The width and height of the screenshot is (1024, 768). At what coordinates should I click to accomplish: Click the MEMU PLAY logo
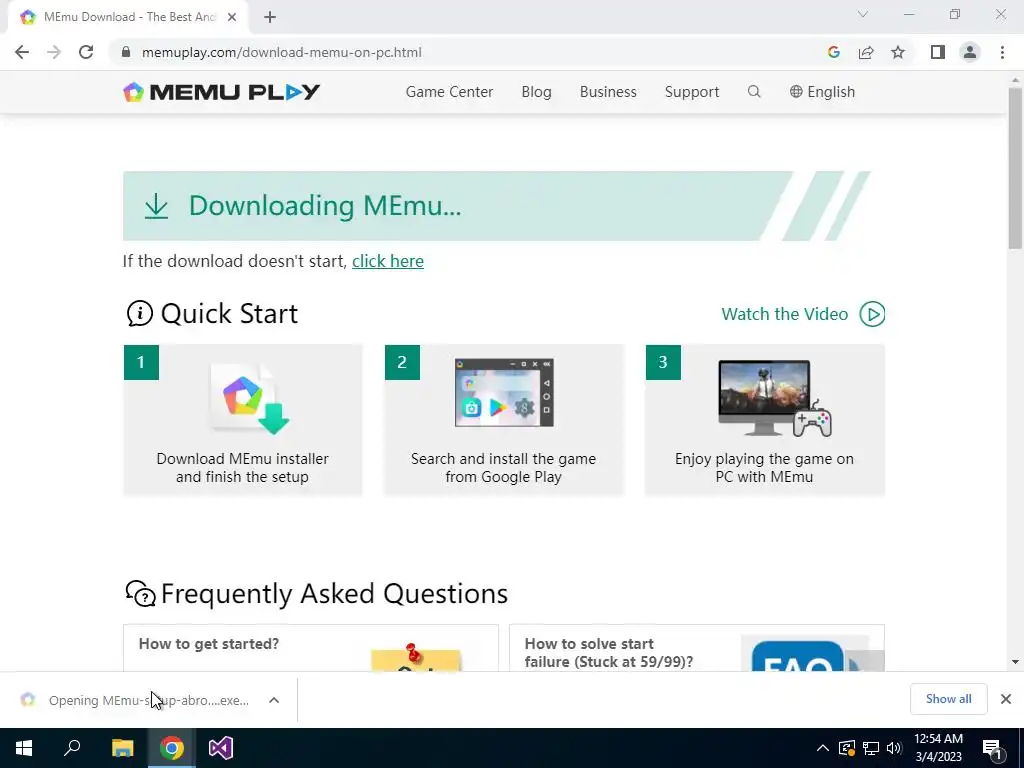(x=221, y=92)
